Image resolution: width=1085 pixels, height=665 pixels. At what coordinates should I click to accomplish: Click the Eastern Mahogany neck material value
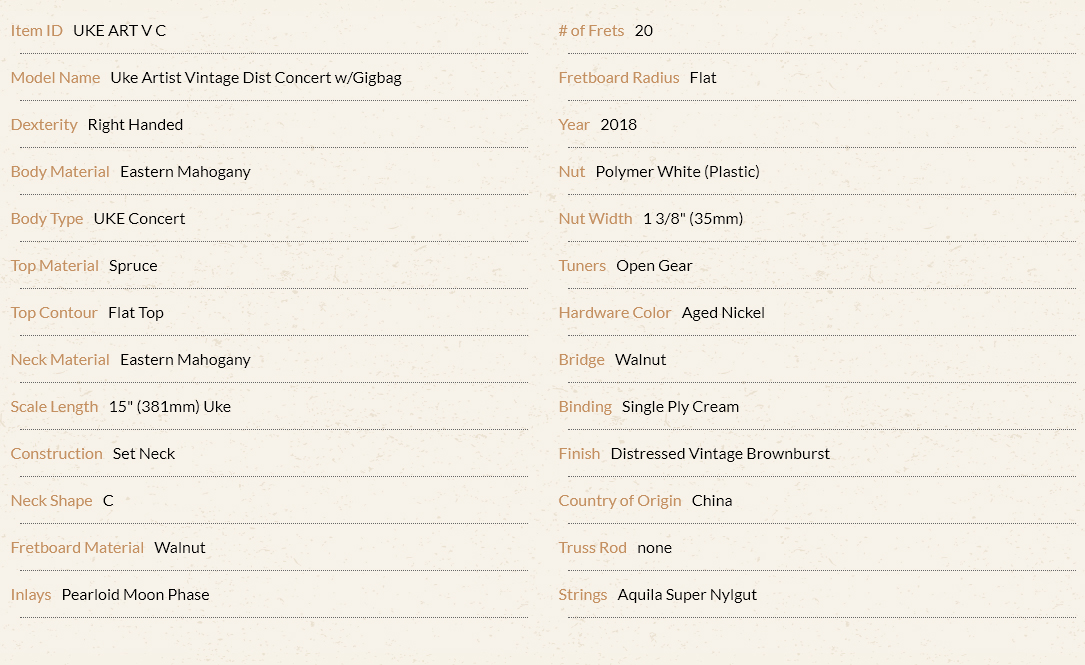pyautogui.click(x=185, y=361)
